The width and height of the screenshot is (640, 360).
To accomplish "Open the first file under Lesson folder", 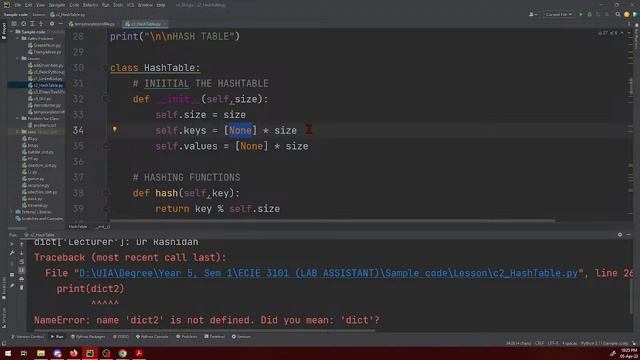I will pos(46,65).
